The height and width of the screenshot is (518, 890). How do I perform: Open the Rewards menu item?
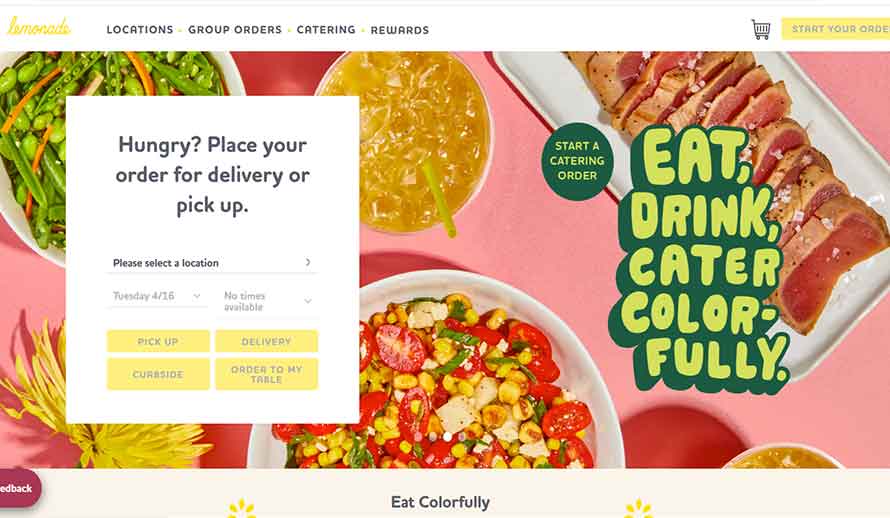point(400,30)
